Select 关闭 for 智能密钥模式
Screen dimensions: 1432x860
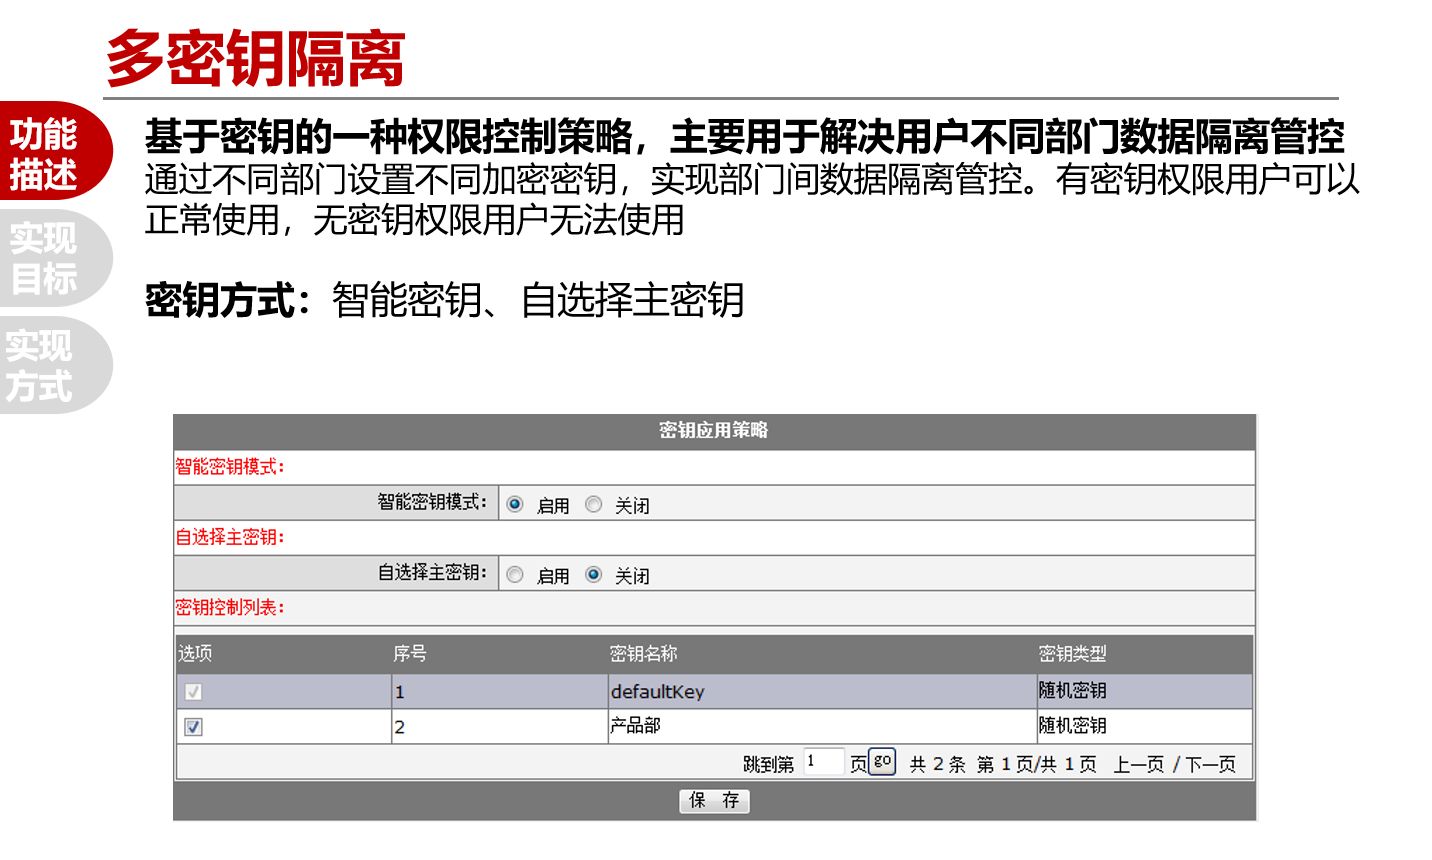click(594, 505)
